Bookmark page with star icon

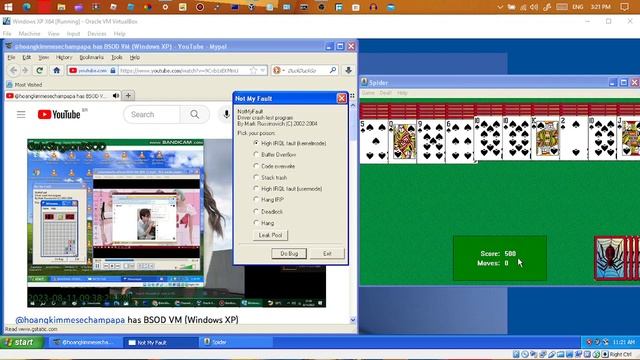(253, 70)
